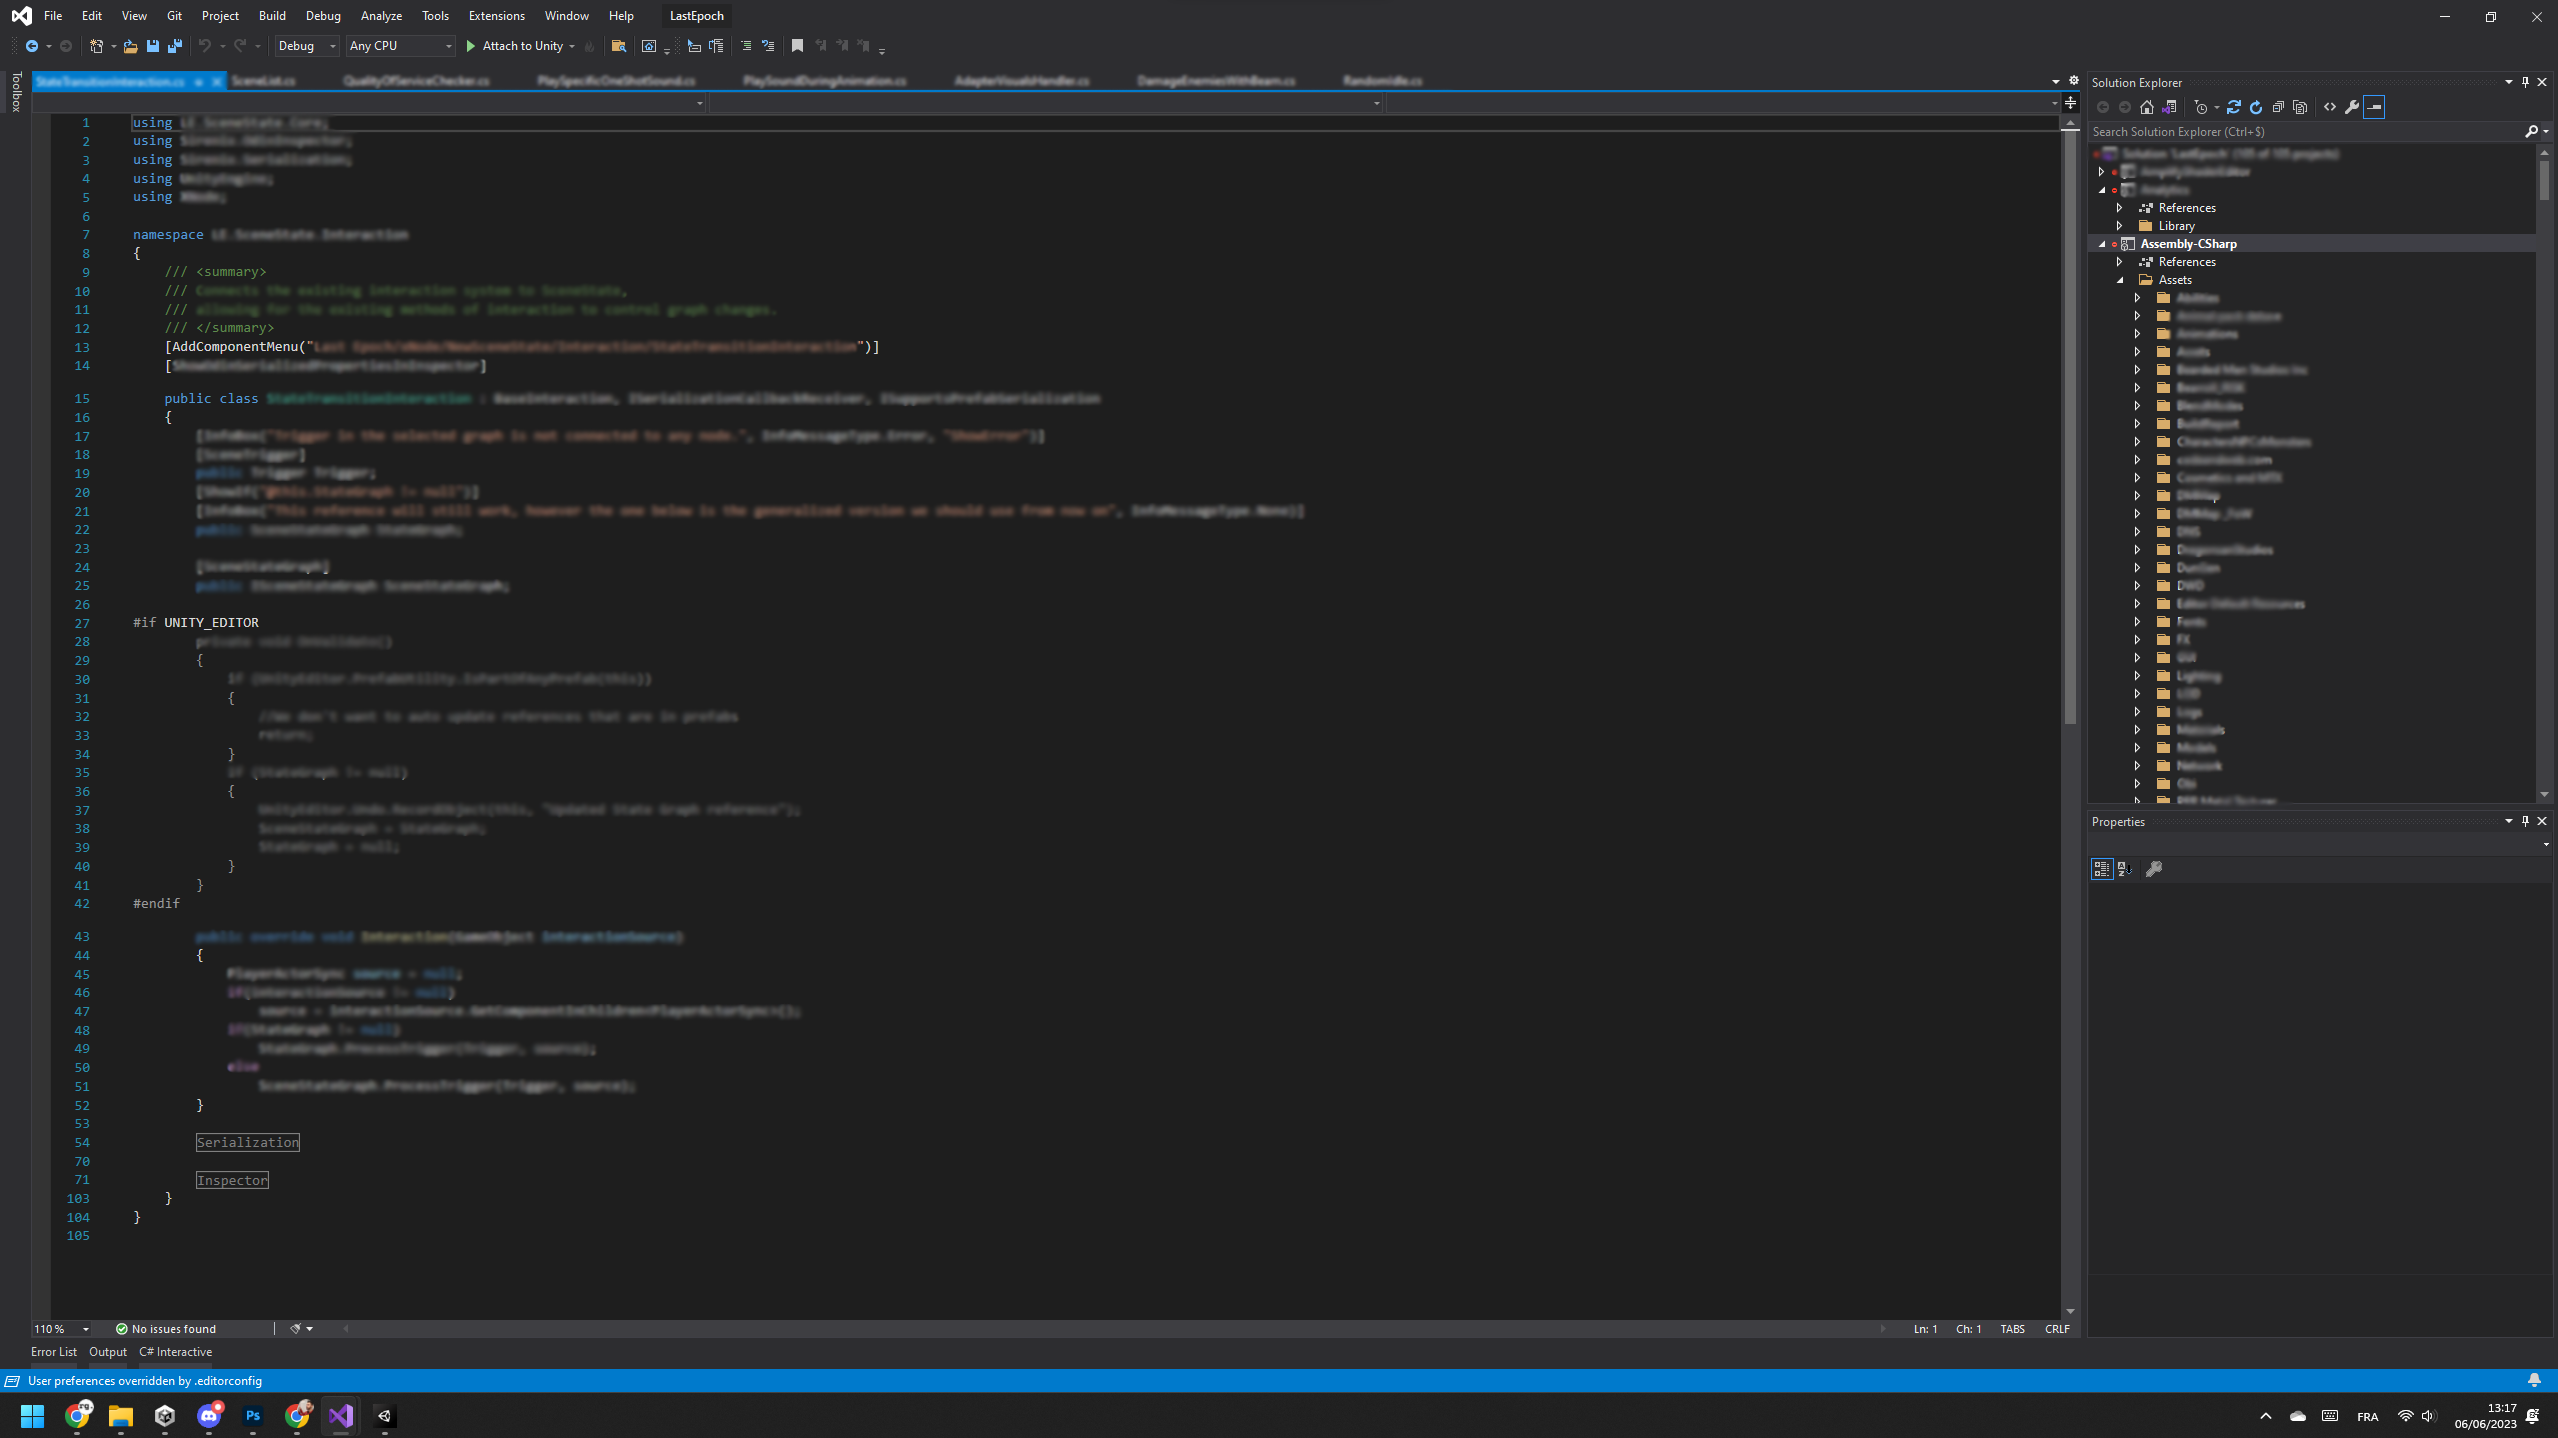Open the Attach to Unity dropdown arrow

tap(572, 46)
